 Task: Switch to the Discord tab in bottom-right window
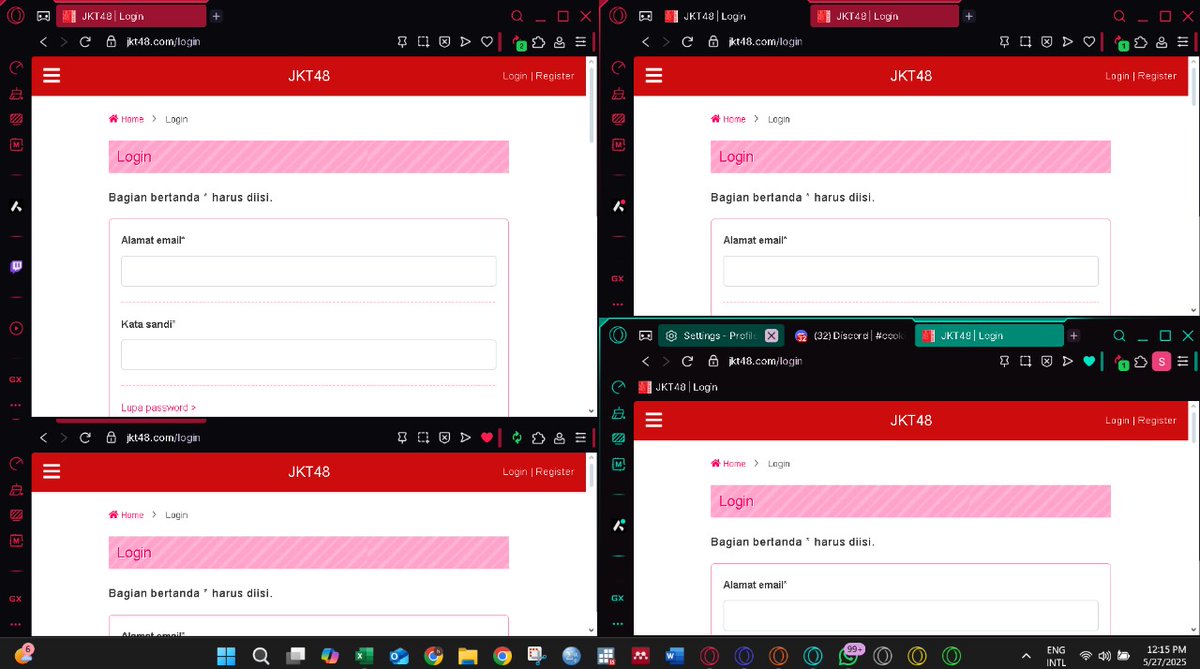point(849,336)
